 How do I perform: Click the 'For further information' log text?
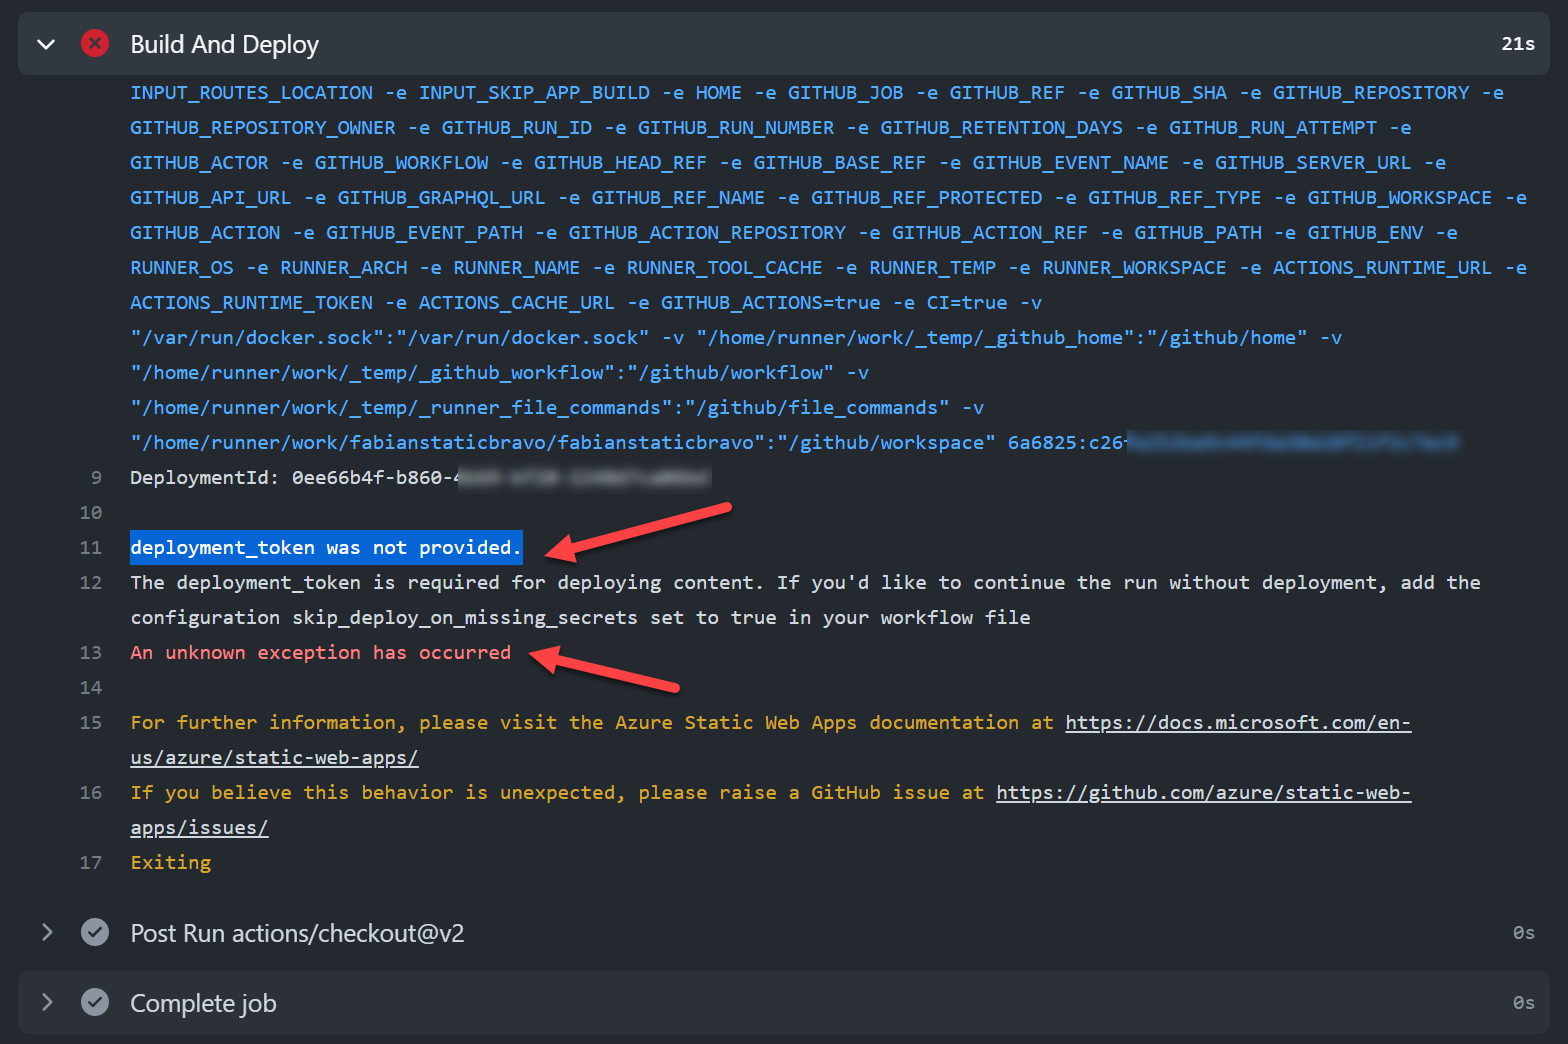coord(592,723)
